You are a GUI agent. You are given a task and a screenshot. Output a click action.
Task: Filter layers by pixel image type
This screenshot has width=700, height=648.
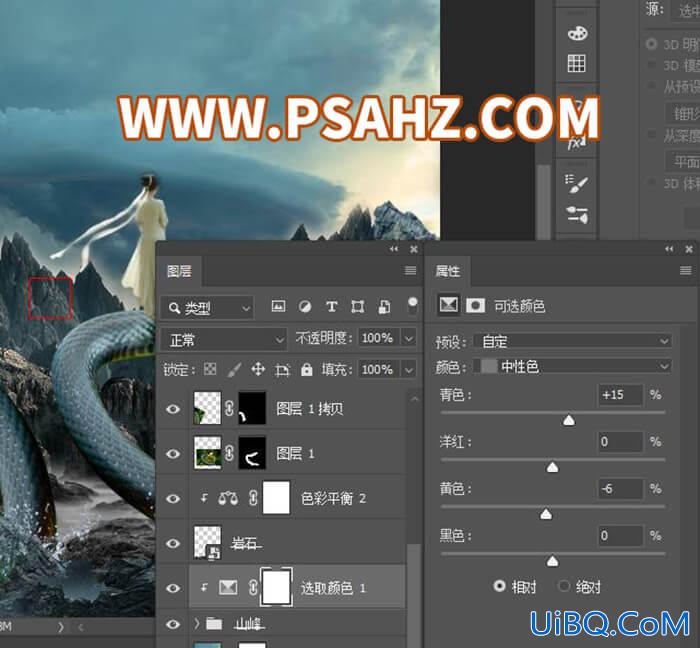[278, 307]
